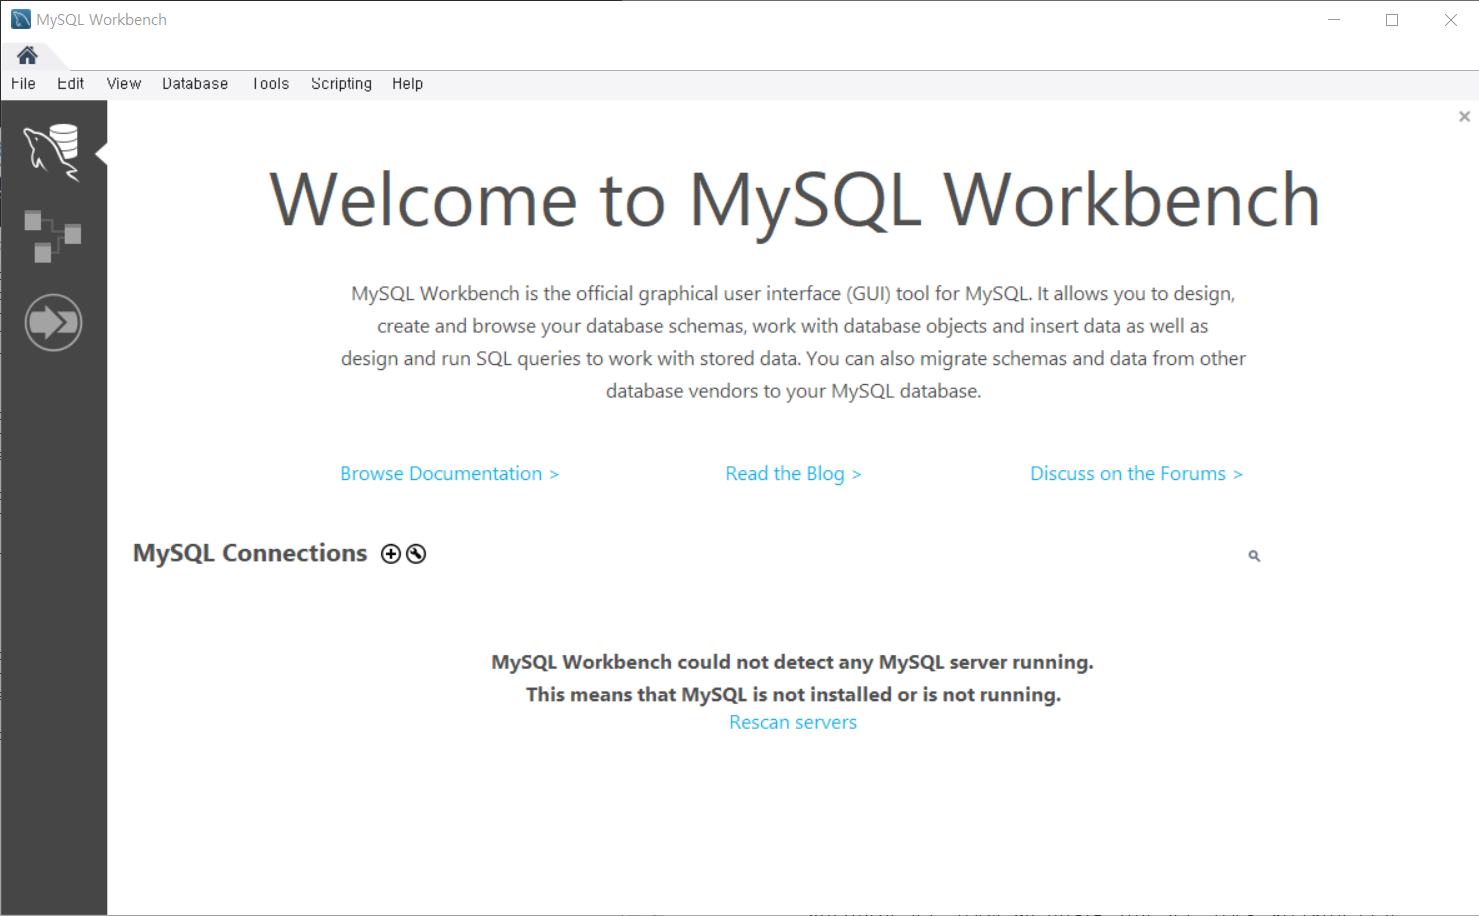The width and height of the screenshot is (1479, 916).
Task: Visit Discuss on the Forums link
Action: coord(1136,474)
